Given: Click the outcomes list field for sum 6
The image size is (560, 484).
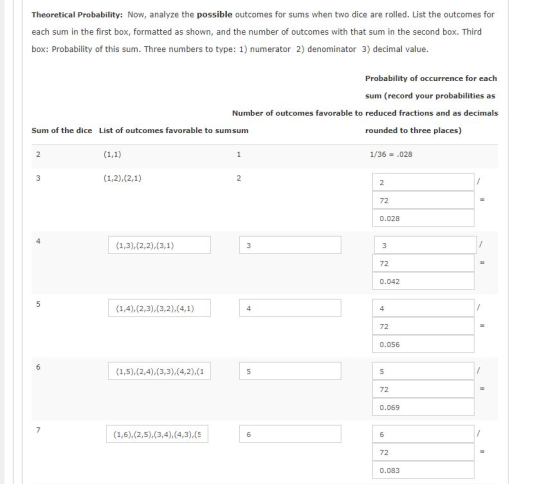Looking at the screenshot, I should point(159,371).
